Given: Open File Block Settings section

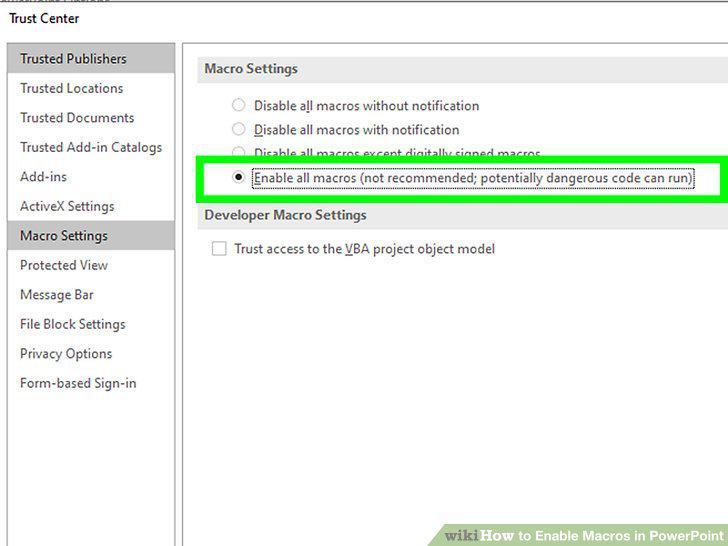Looking at the screenshot, I should [x=91, y=324].
